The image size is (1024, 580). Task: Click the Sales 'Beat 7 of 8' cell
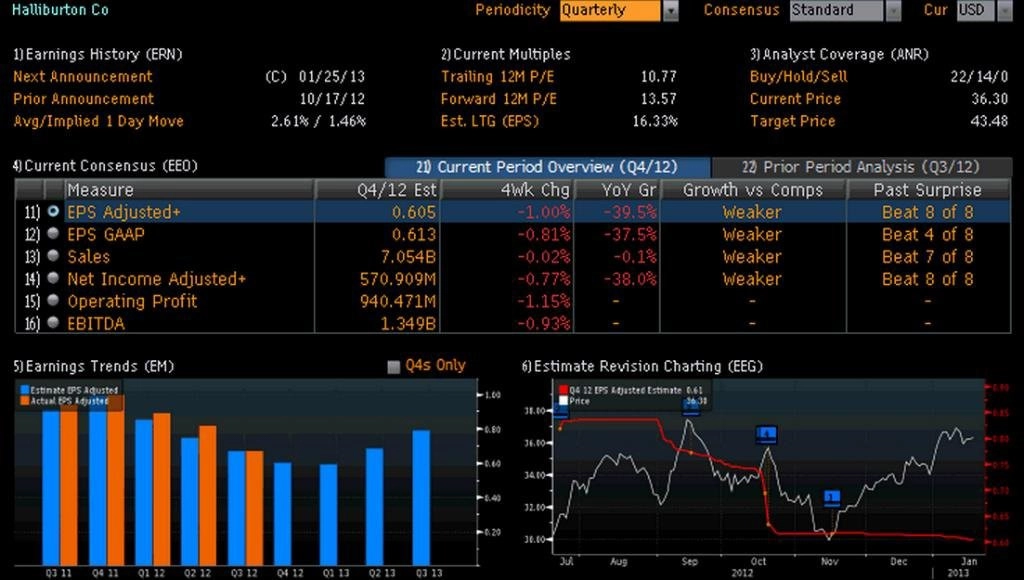coord(928,257)
